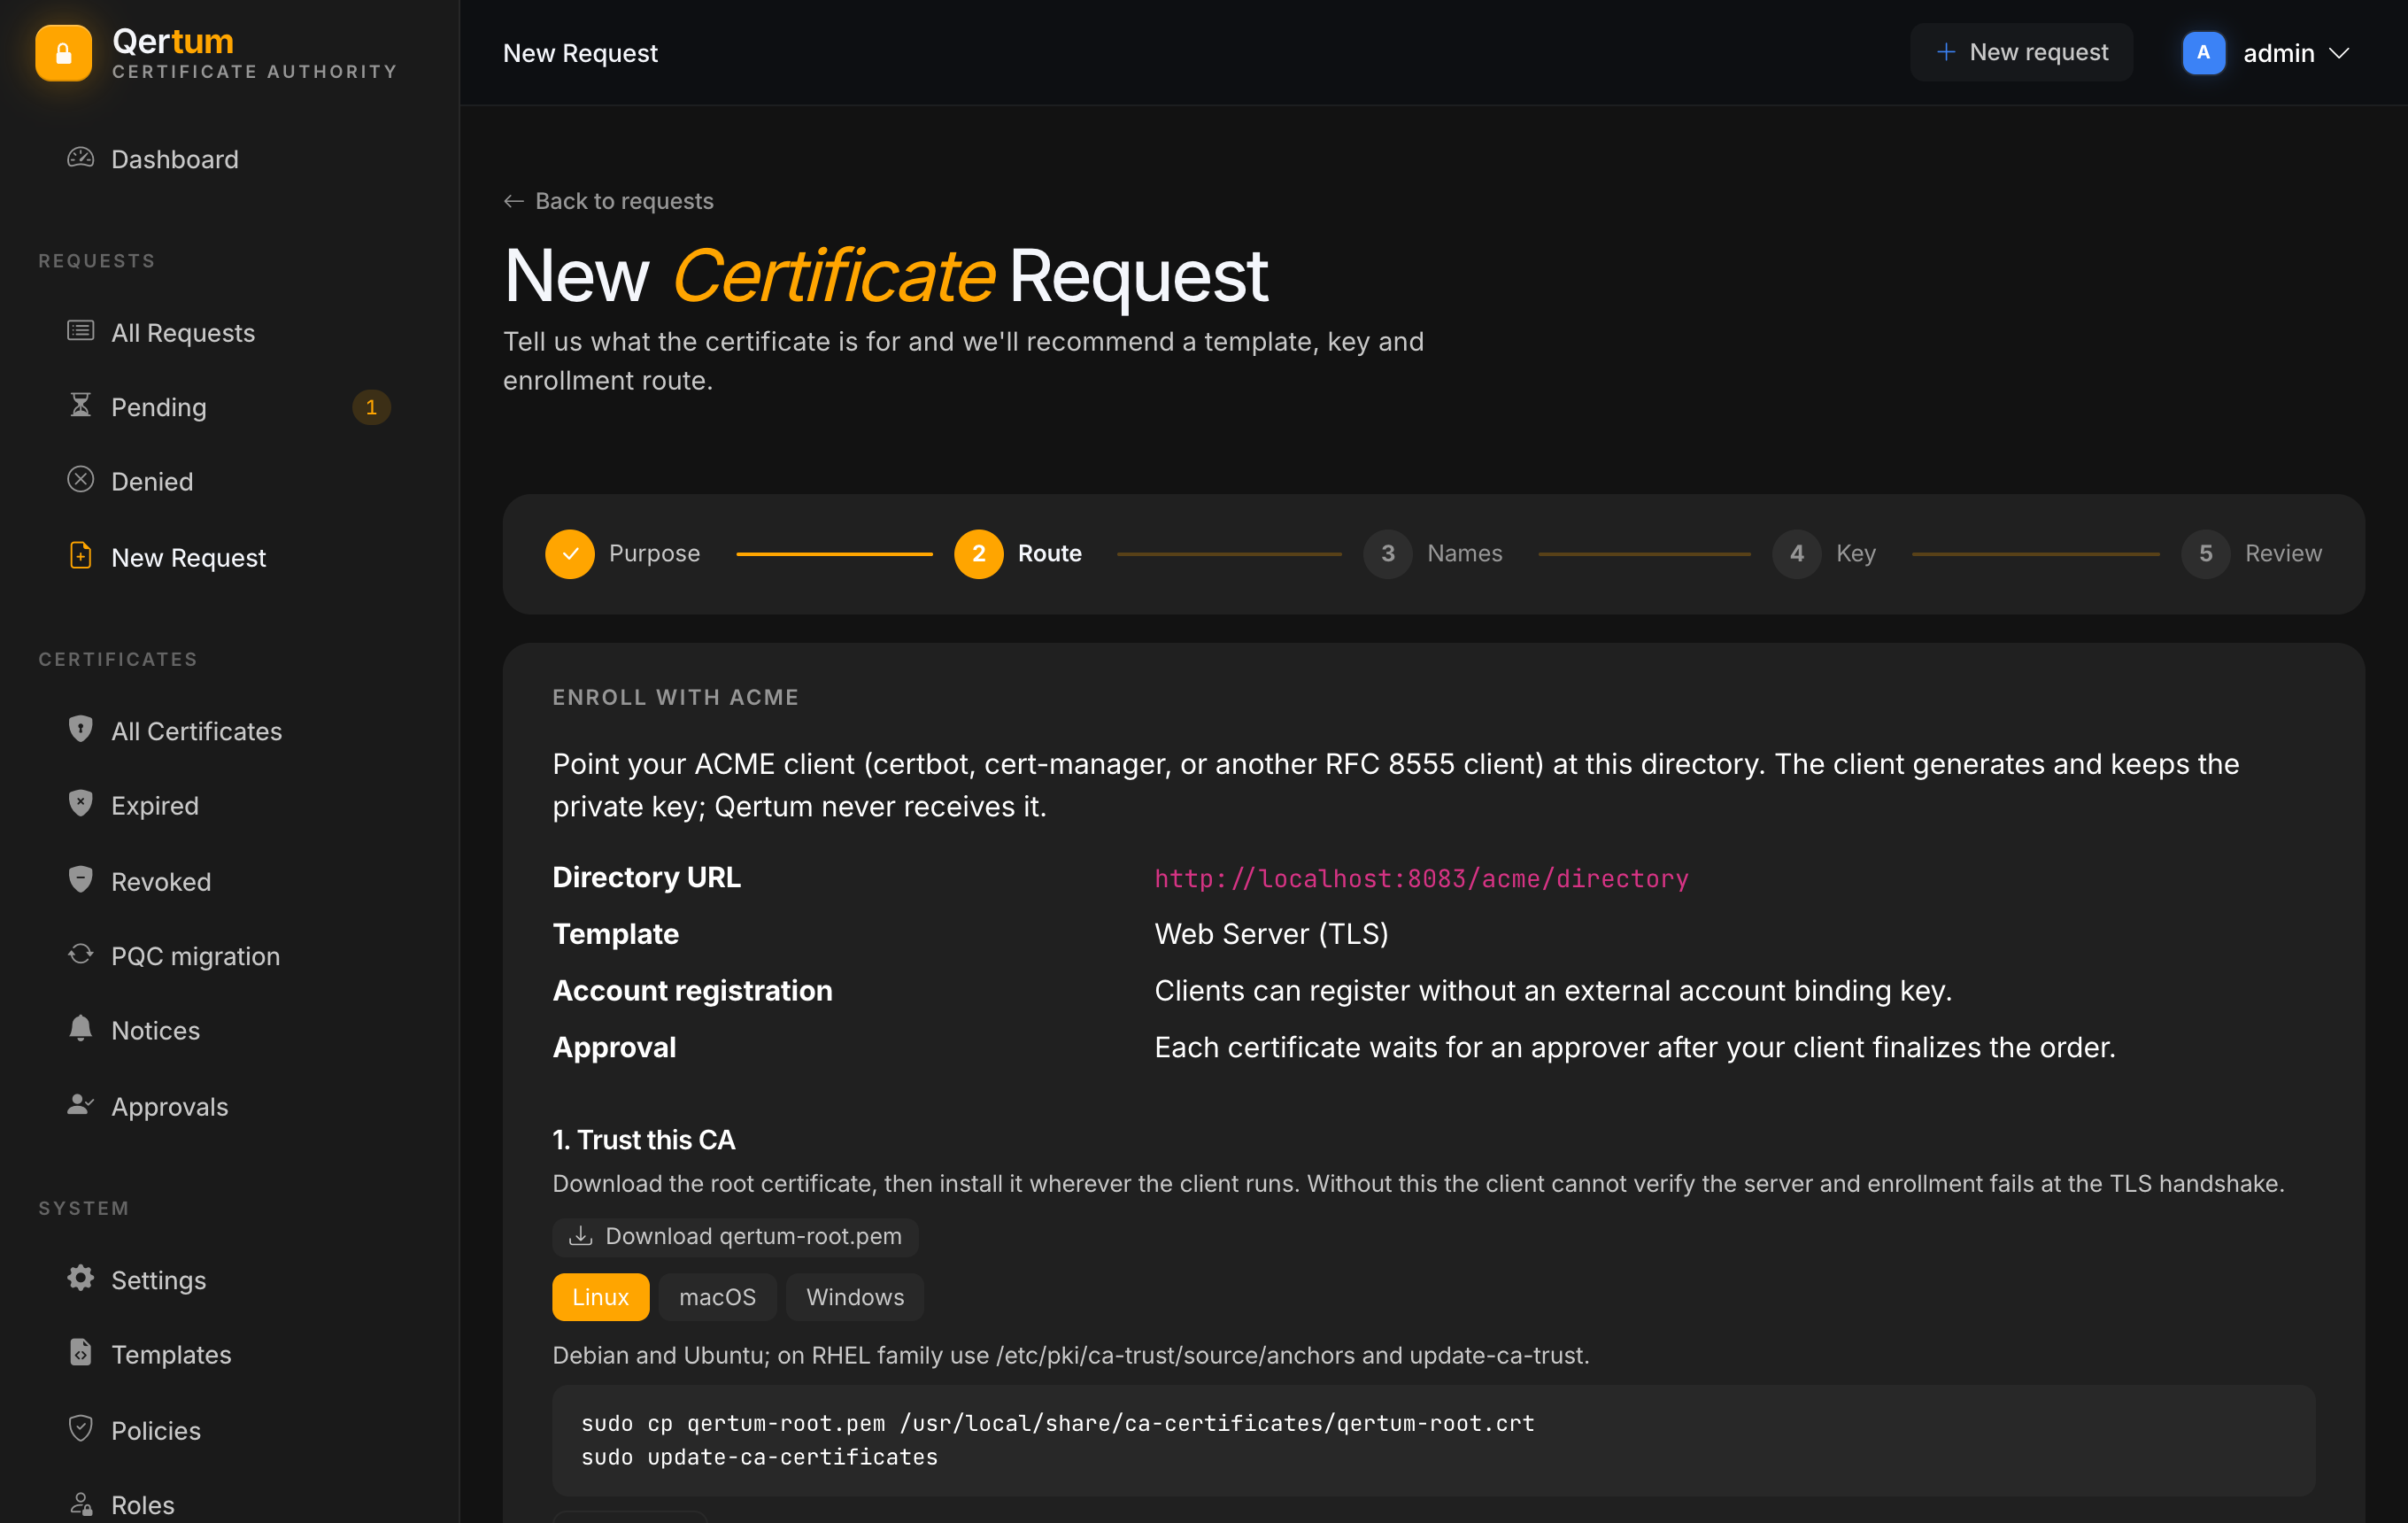Click the Settings gear icon

[80, 1278]
